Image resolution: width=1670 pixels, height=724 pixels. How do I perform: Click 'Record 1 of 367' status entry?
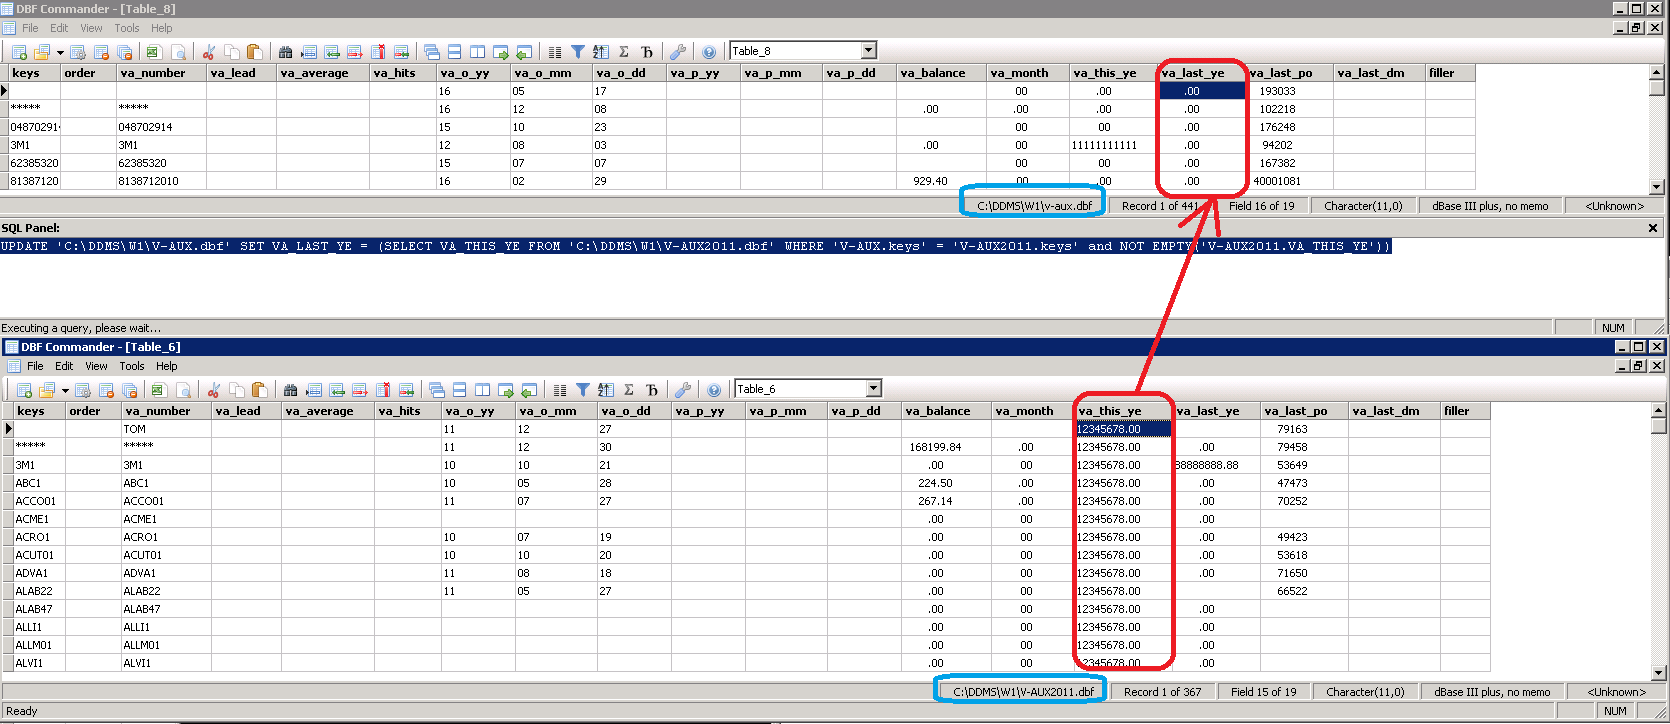tap(1162, 692)
